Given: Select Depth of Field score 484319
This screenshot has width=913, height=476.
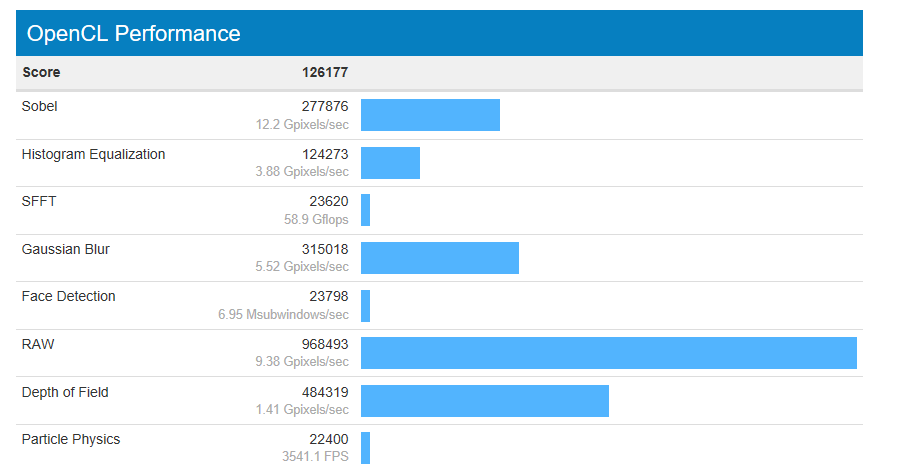Looking at the screenshot, I should tap(325, 393).
